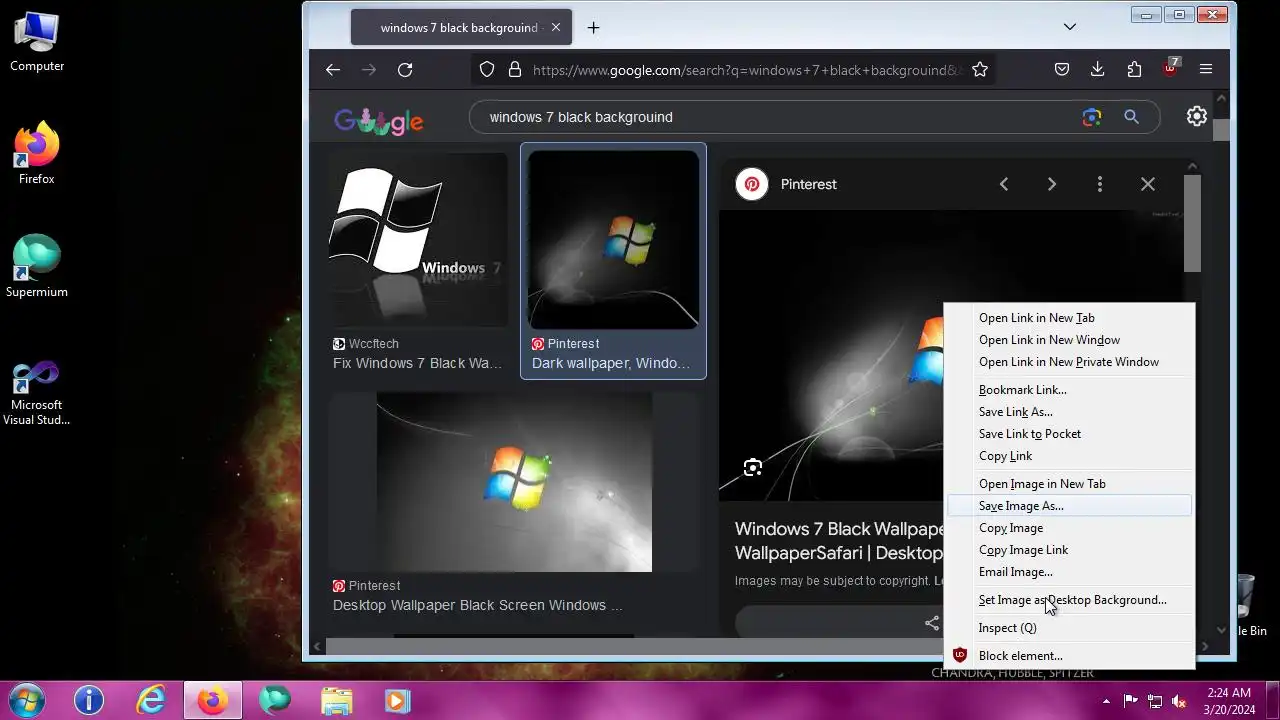Image resolution: width=1280 pixels, height=720 pixels.
Task: Open the Windows 7 Black Wallpaper title link
Action: tap(840, 540)
